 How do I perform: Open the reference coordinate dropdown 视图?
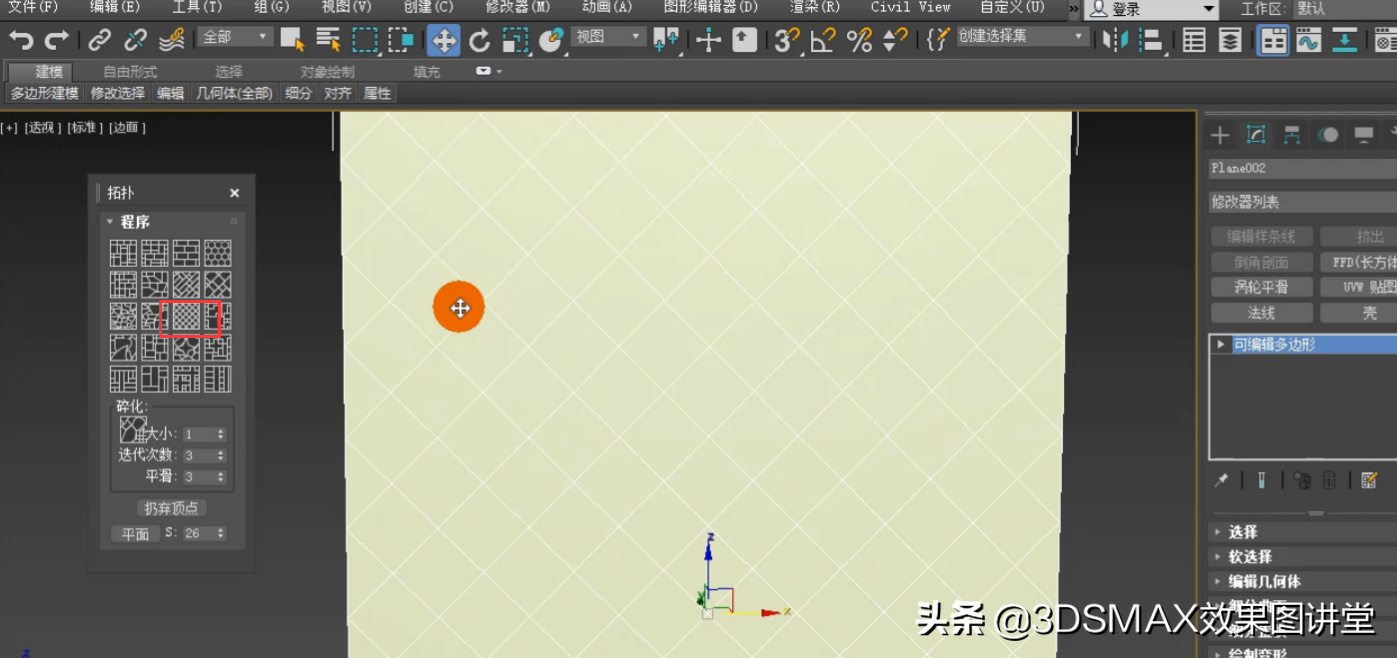click(x=609, y=37)
